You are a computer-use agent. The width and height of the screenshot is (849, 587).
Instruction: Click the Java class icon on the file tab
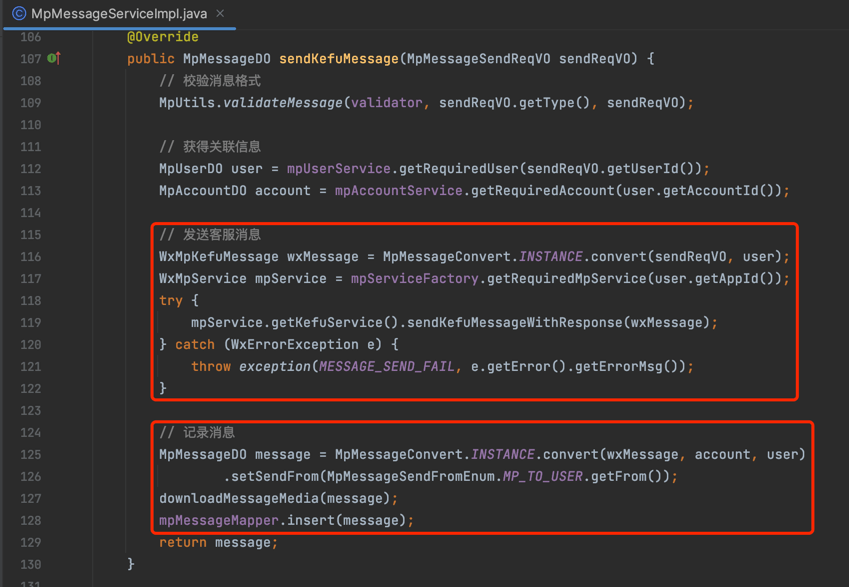point(18,14)
